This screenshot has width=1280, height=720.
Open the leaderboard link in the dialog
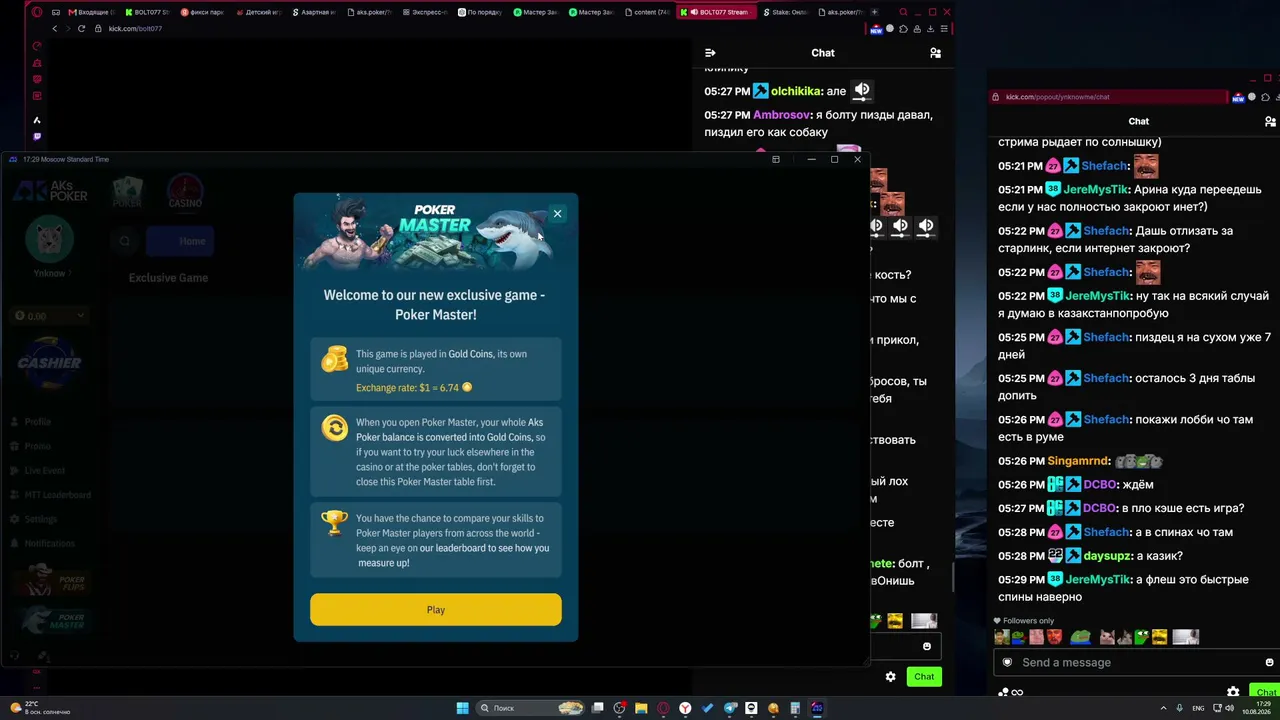(484, 548)
